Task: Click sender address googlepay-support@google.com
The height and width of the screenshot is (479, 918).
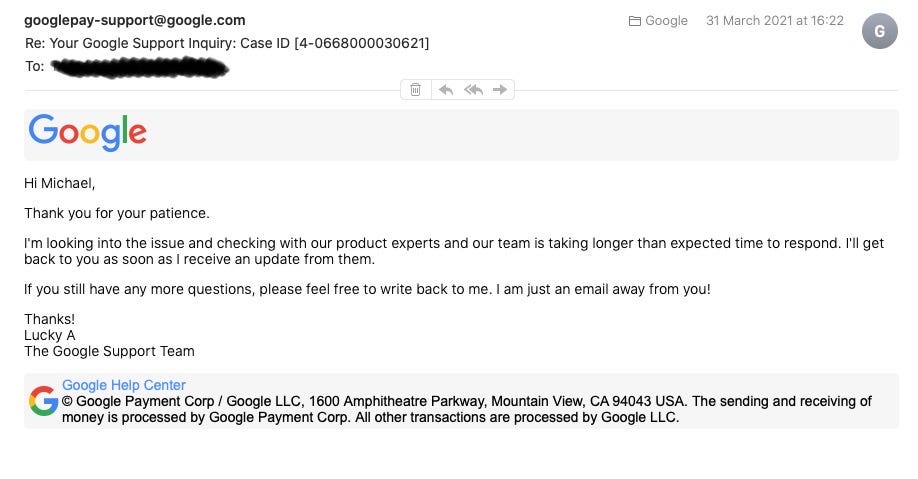Action: (x=135, y=20)
